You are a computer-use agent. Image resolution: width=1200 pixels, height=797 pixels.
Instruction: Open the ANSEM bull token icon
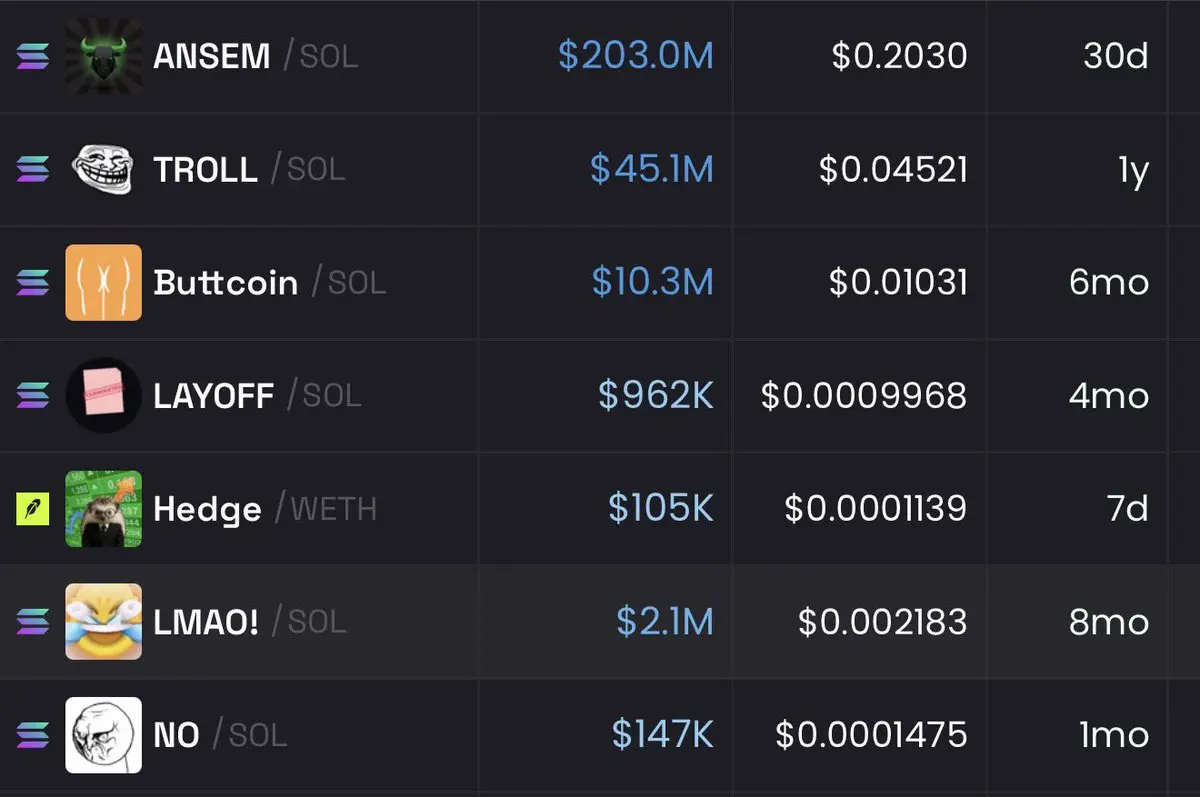(x=103, y=56)
